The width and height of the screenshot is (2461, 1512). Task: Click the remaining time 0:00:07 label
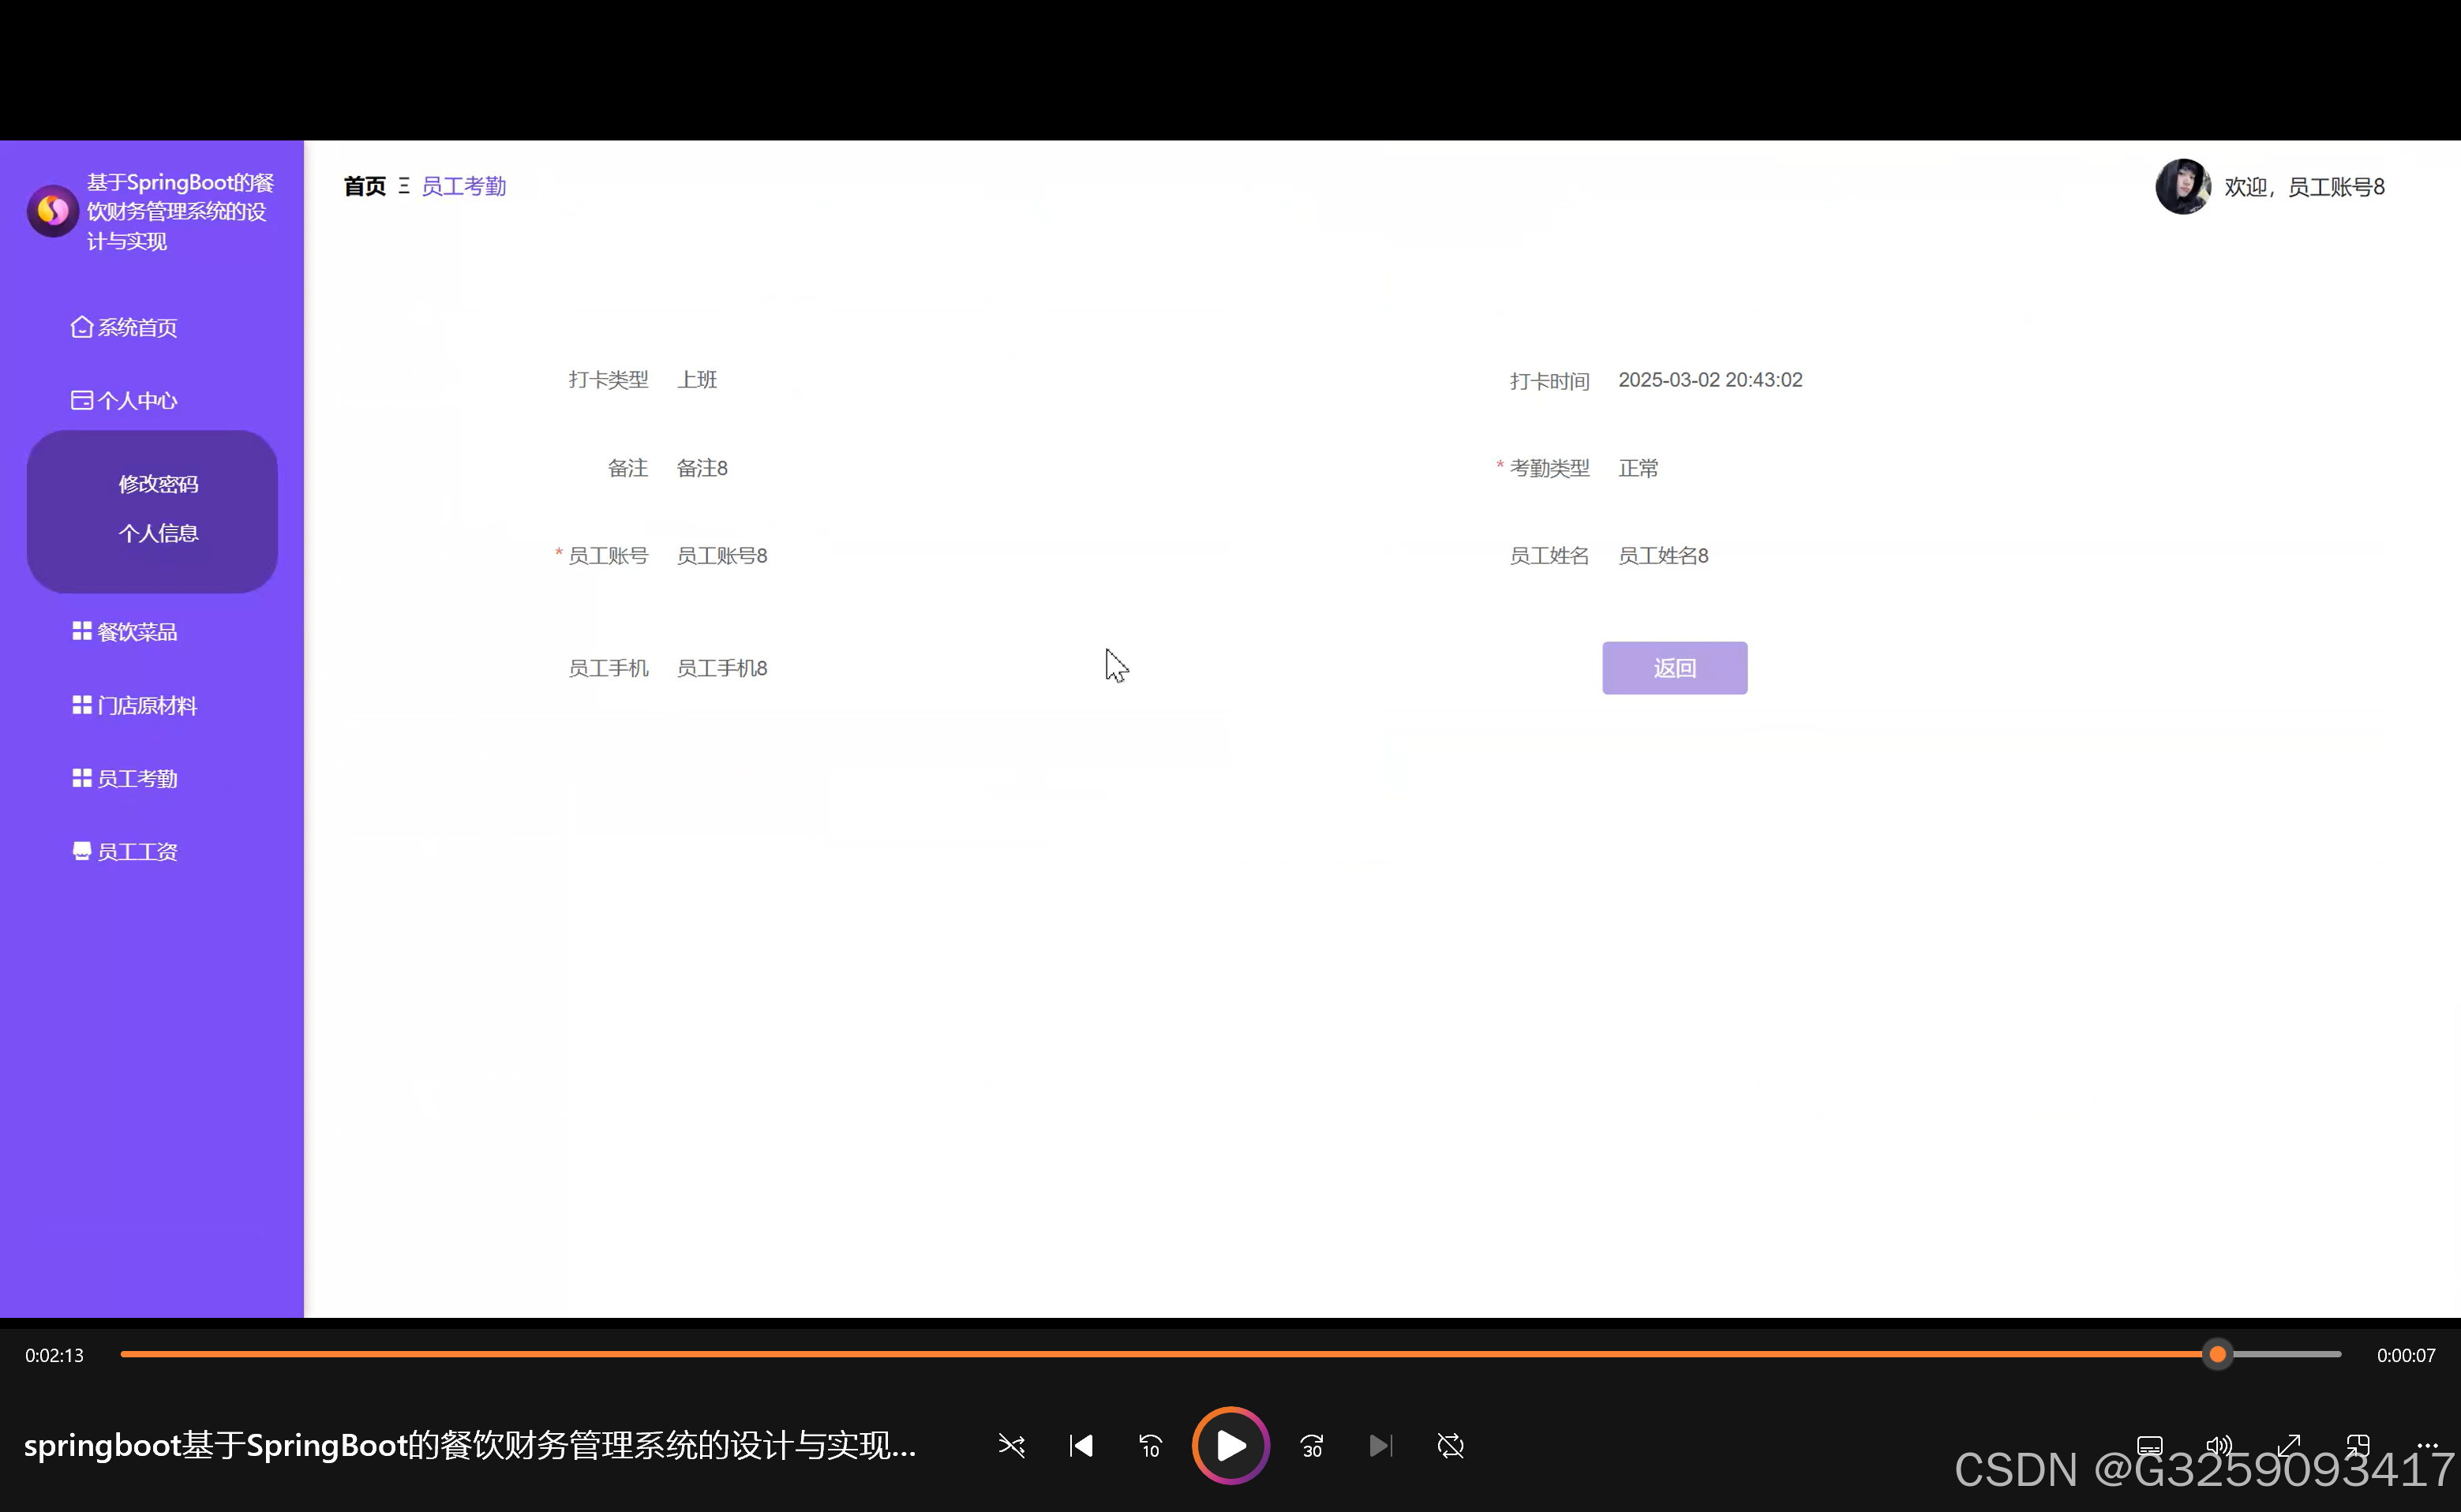tap(2406, 1355)
